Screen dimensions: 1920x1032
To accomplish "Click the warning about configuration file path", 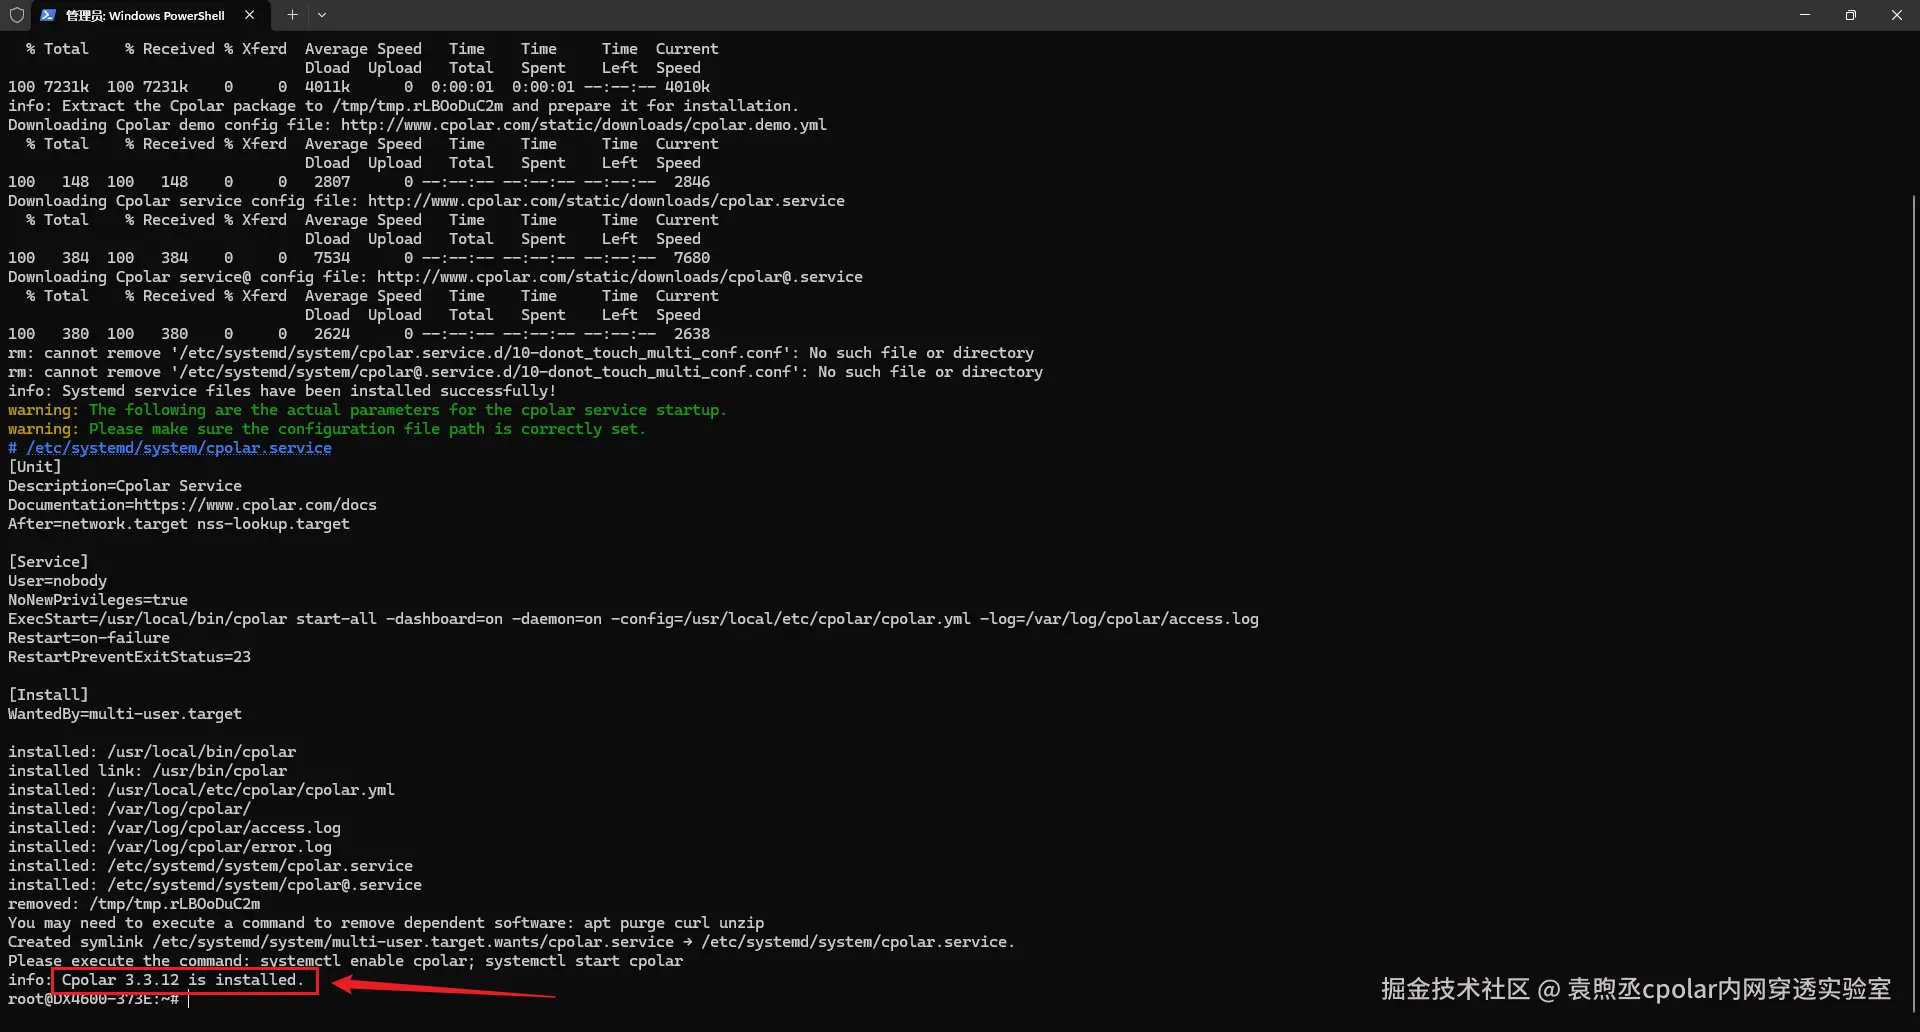I will coord(327,429).
